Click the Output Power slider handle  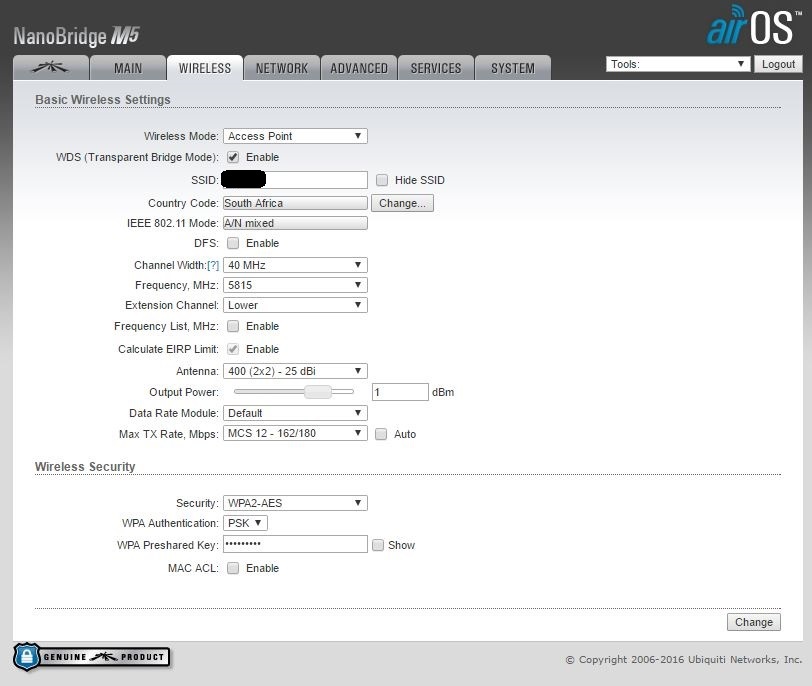tap(318, 392)
